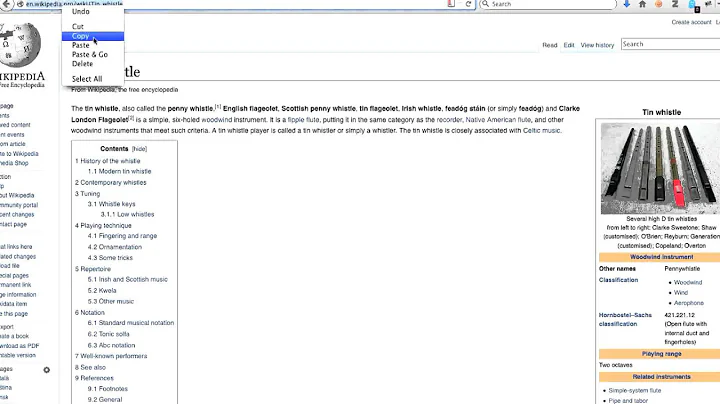Choose Paste in the context menu
Screen dimensions: 720x404
pos(93,45)
